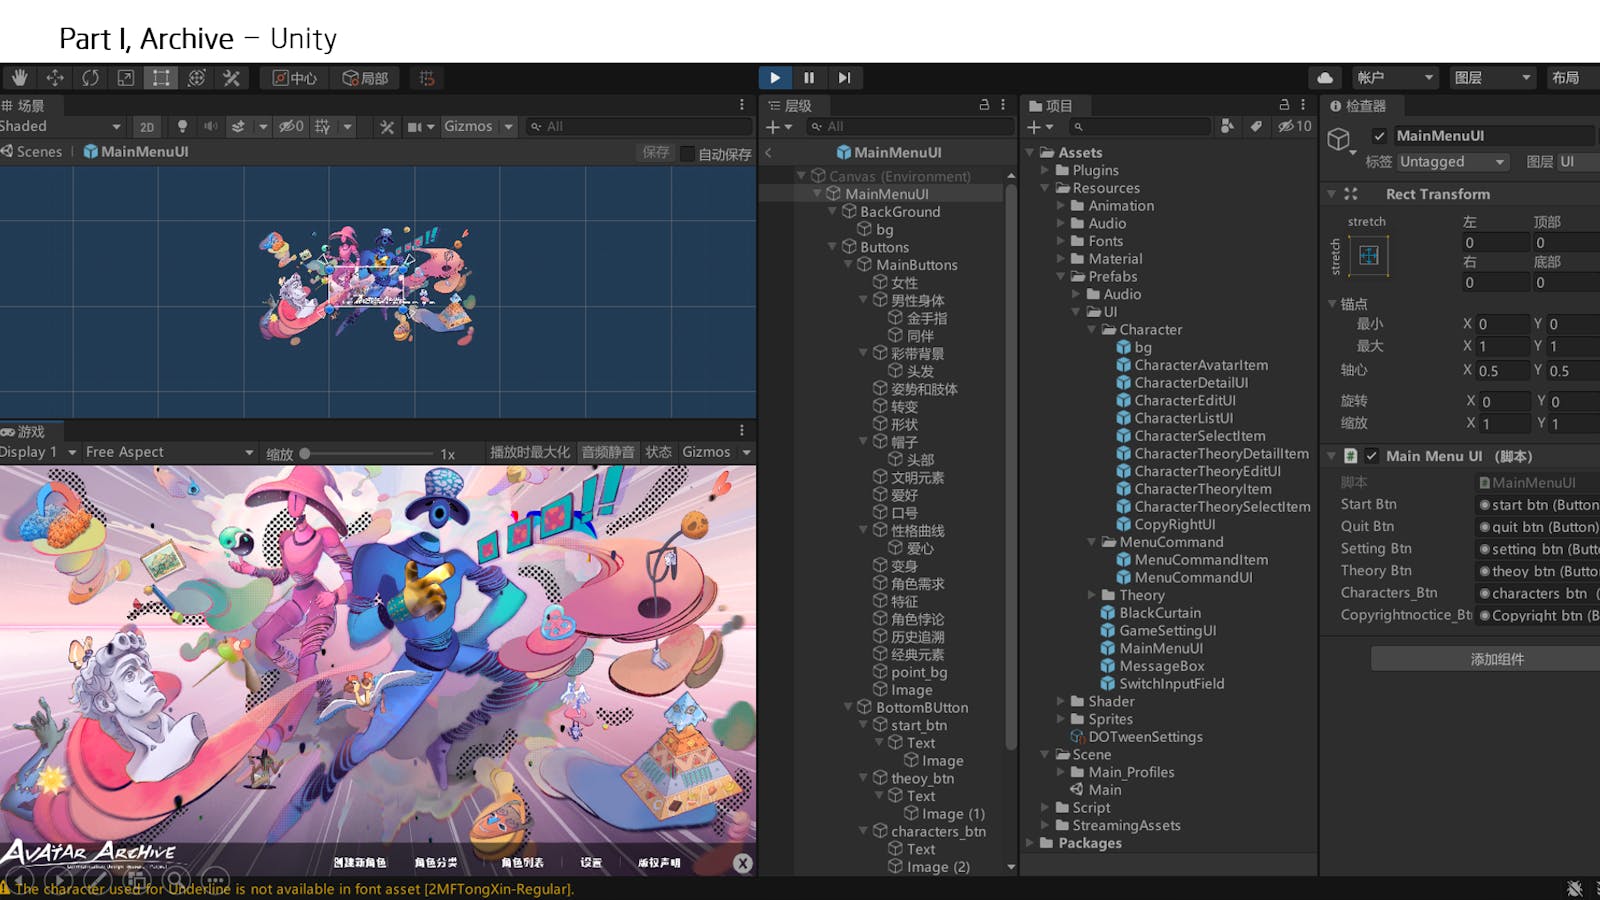This screenshot has width=1600, height=900.
Task: Open the Untagged tag dropdown
Action: click(1452, 162)
